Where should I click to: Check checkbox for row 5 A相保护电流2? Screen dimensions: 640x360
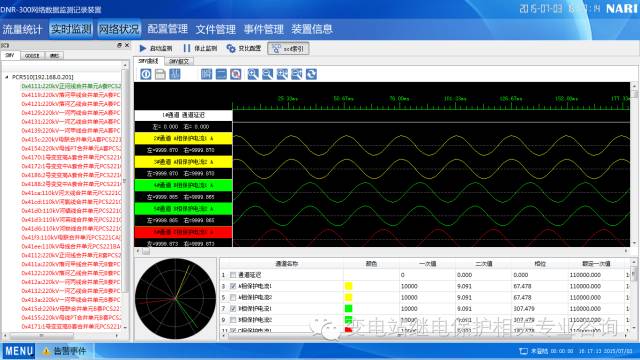coord(233,297)
